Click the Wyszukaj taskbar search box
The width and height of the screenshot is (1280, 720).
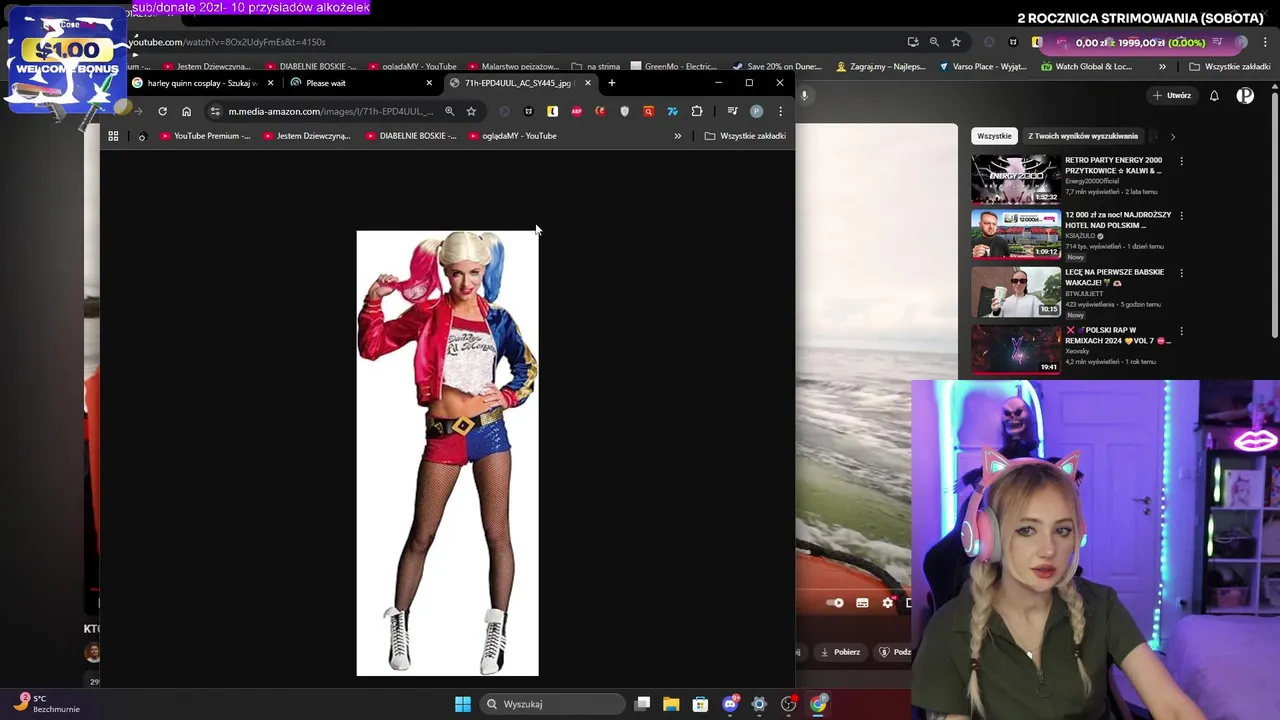click(x=553, y=704)
